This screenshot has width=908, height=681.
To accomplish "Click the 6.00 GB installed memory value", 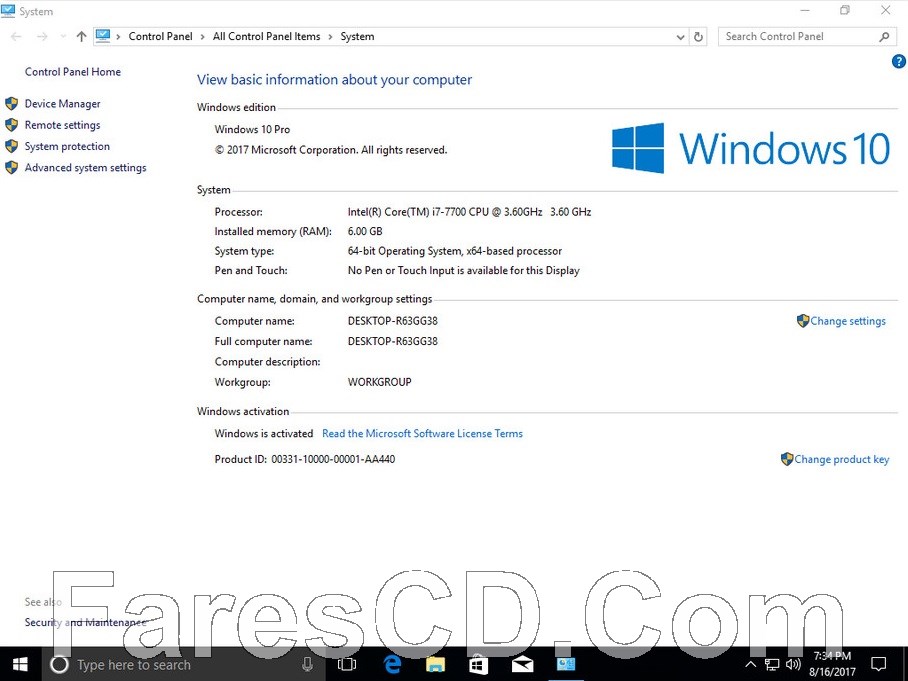I will (365, 232).
